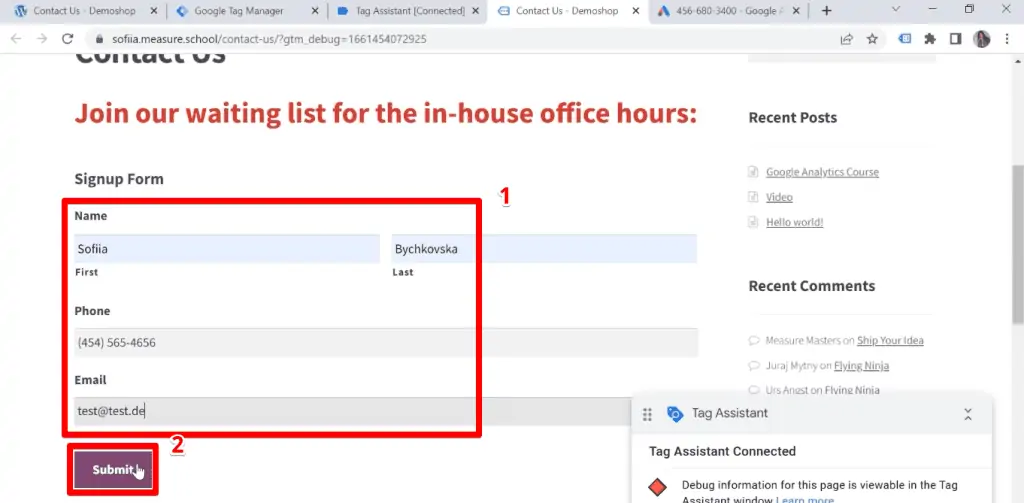Click the Tag Assistant Connected text
1024x503 pixels.
722,451
